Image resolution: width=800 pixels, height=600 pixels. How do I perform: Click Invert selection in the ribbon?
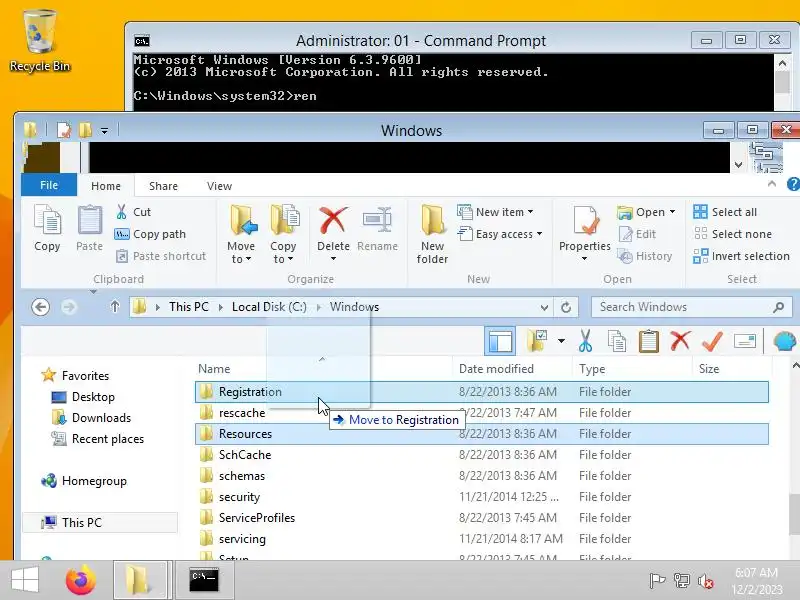741,256
